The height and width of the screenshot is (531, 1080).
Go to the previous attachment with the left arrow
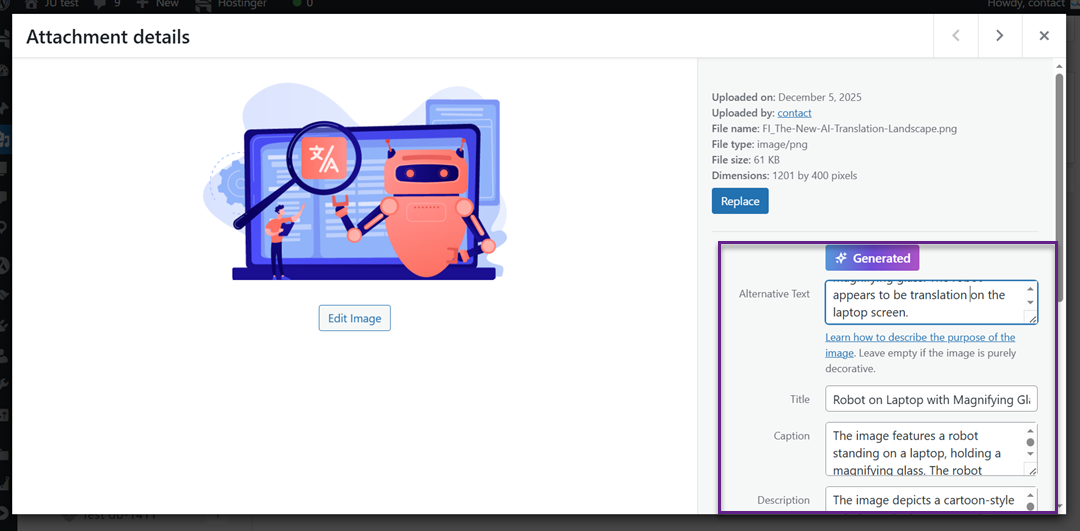(955, 36)
